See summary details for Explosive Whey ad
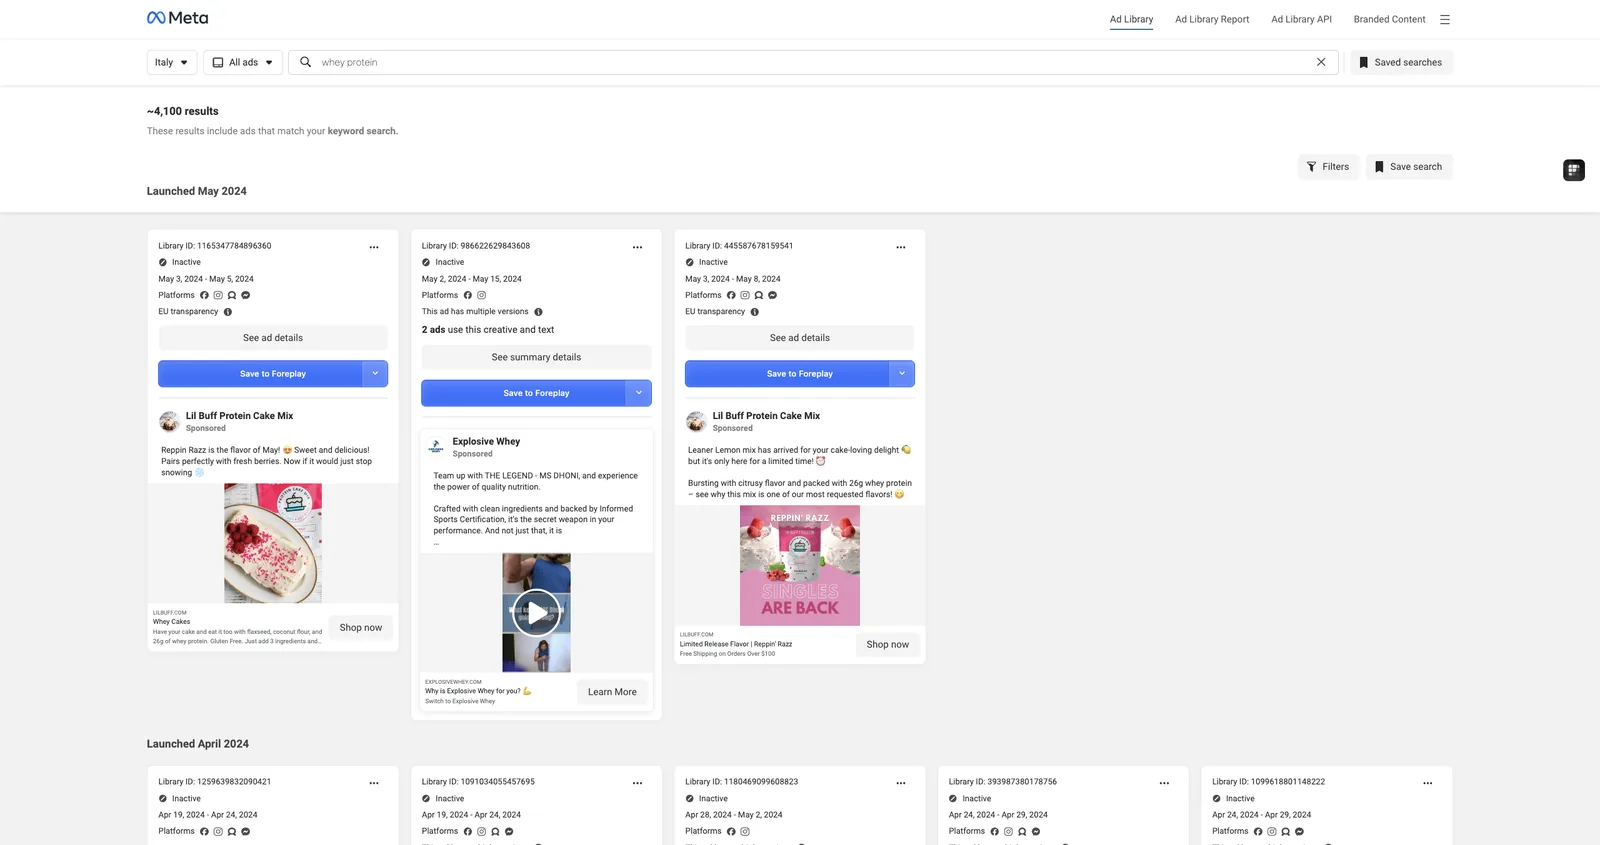1600x845 pixels. pyautogui.click(x=536, y=357)
